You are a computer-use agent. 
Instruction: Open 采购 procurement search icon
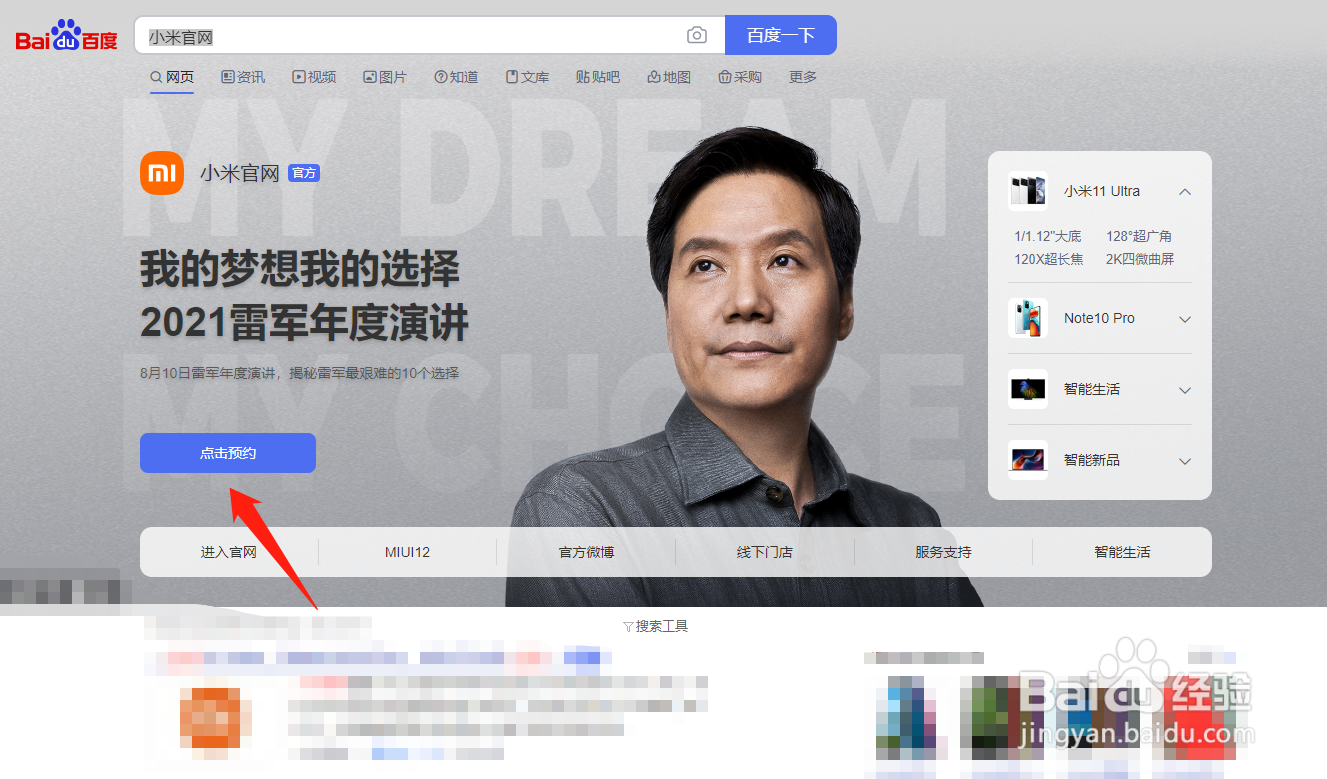(x=723, y=76)
